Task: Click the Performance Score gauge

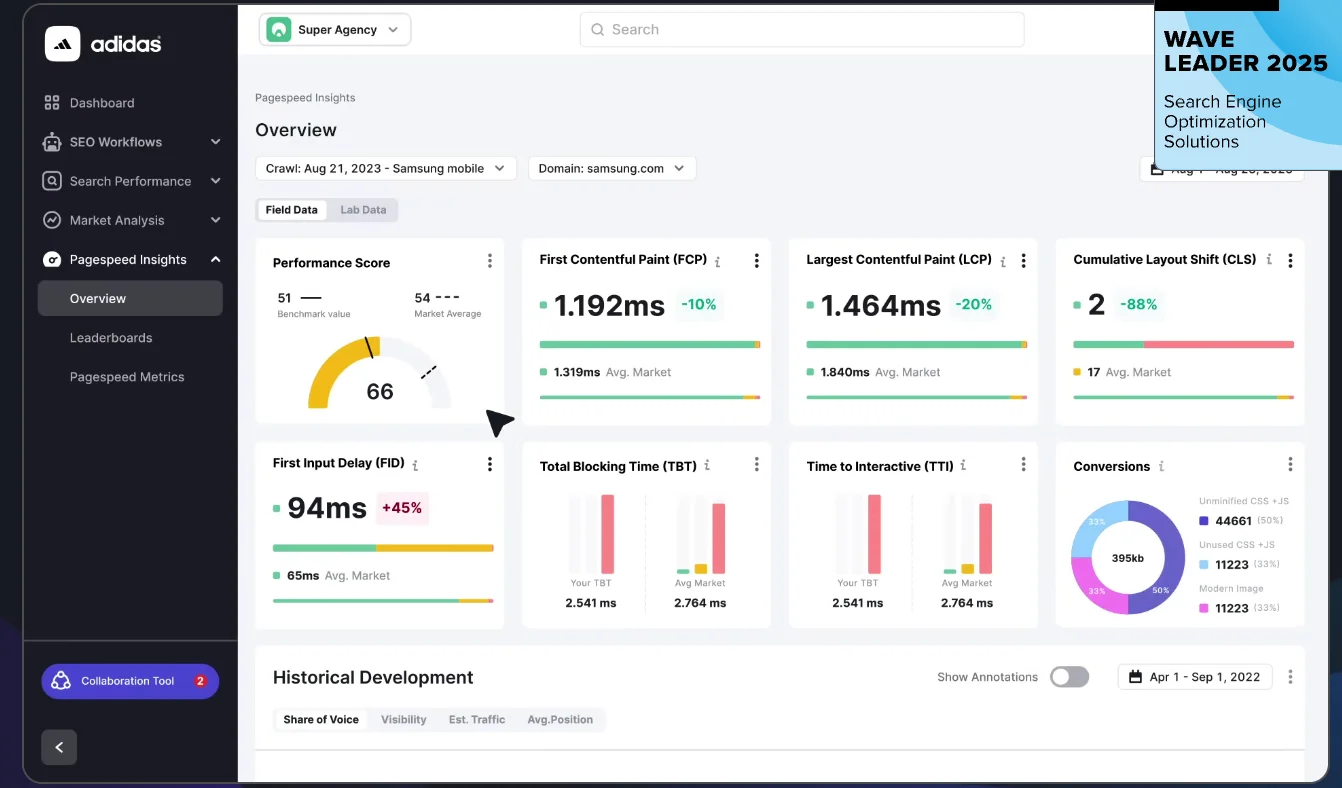Action: click(x=379, y=380)
